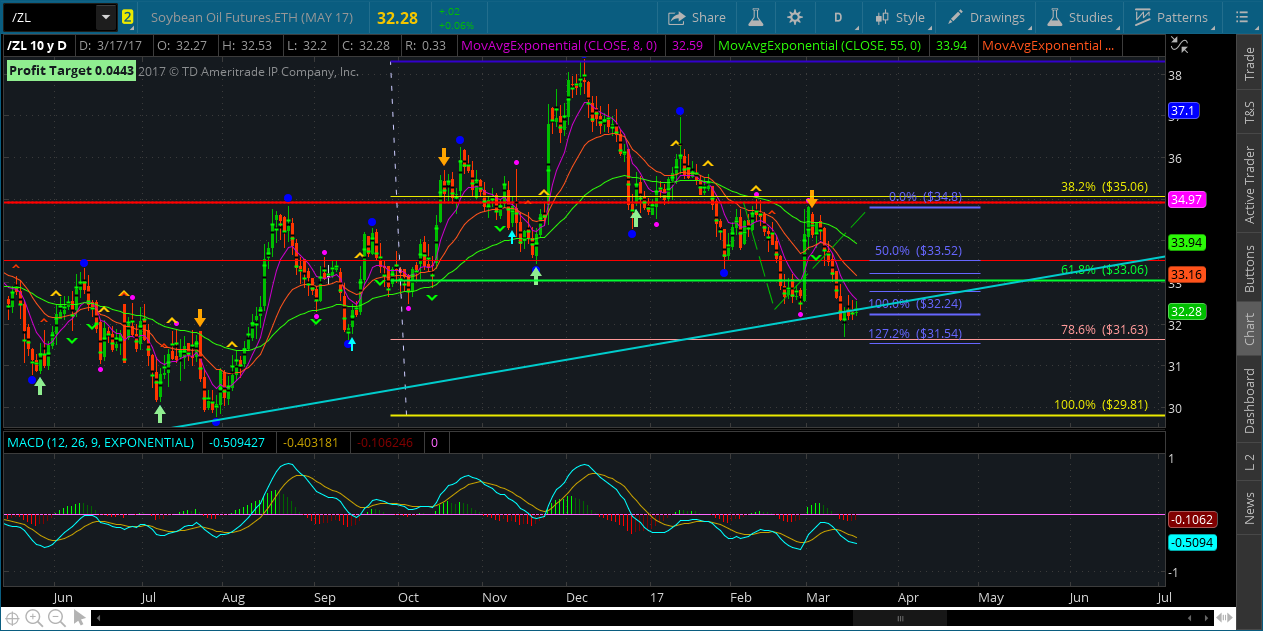The width and height of the screenshot is (1263, 631).
Task: Click the yellow number 2 link badge
Action: [x=128, y=17]
